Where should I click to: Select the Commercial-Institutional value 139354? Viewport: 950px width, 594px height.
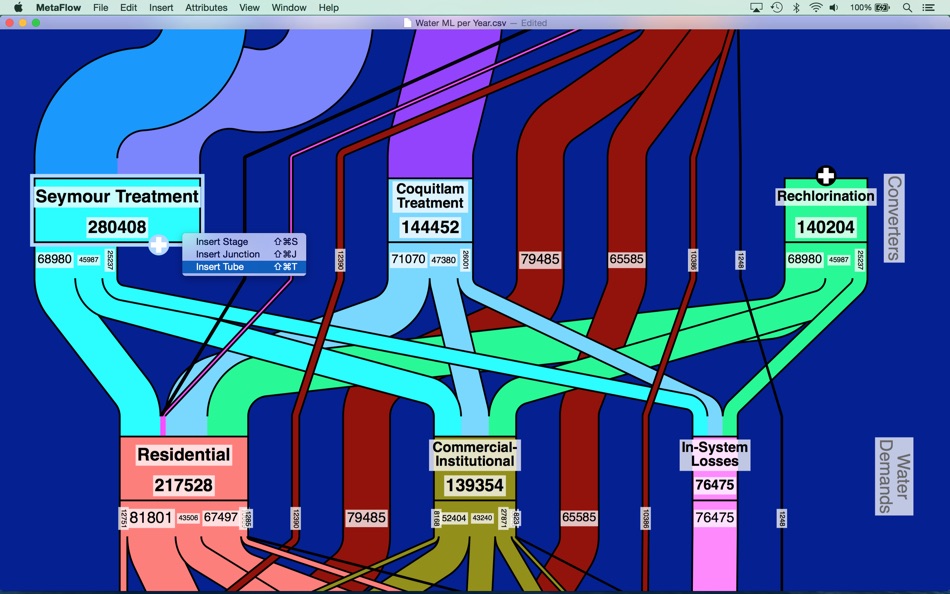click(474, 486)
